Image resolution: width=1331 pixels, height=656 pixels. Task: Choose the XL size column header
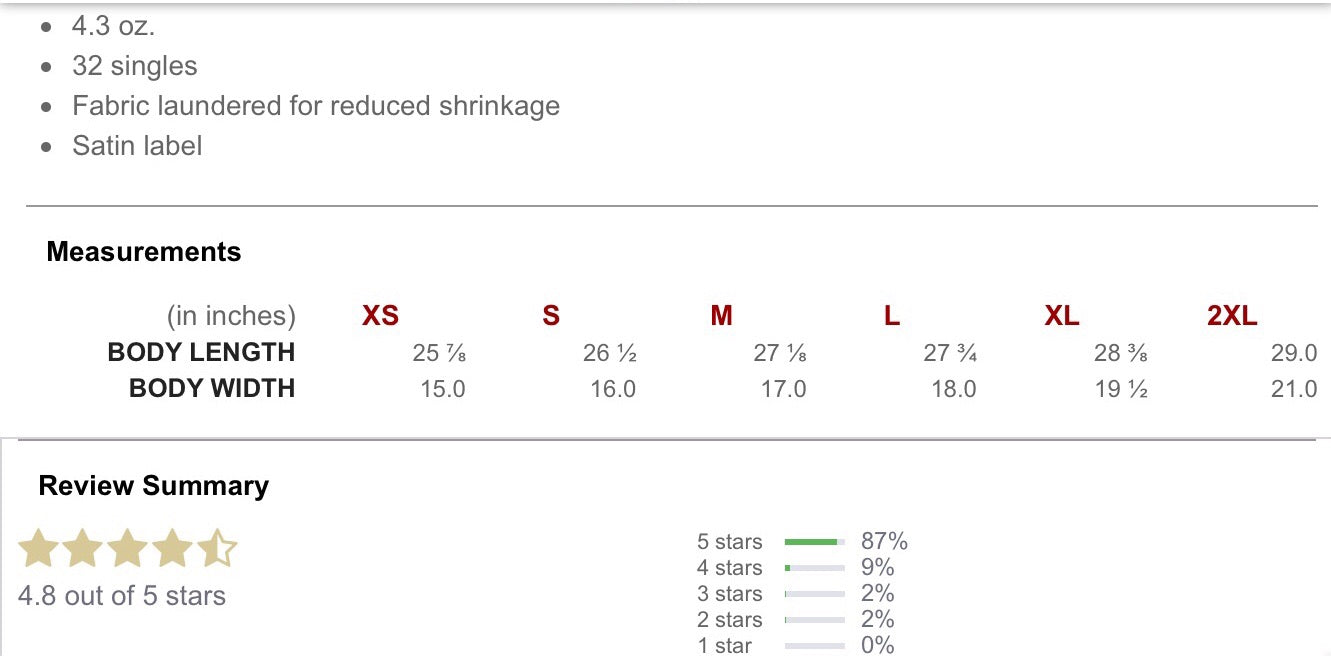pos(1061,316)
